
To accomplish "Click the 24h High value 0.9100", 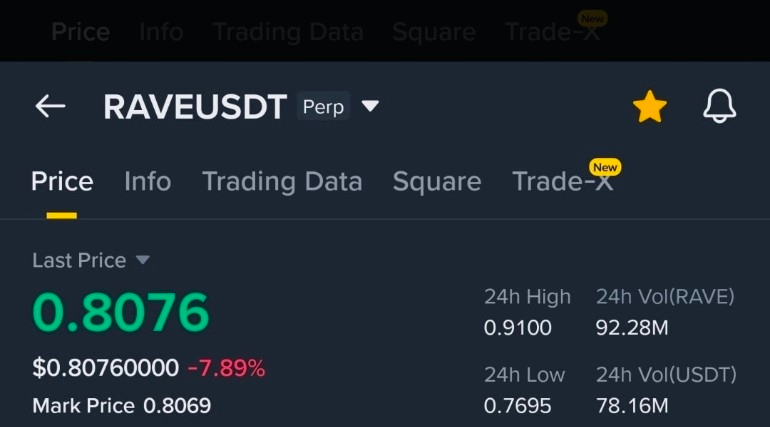I will tap(518, 328).
